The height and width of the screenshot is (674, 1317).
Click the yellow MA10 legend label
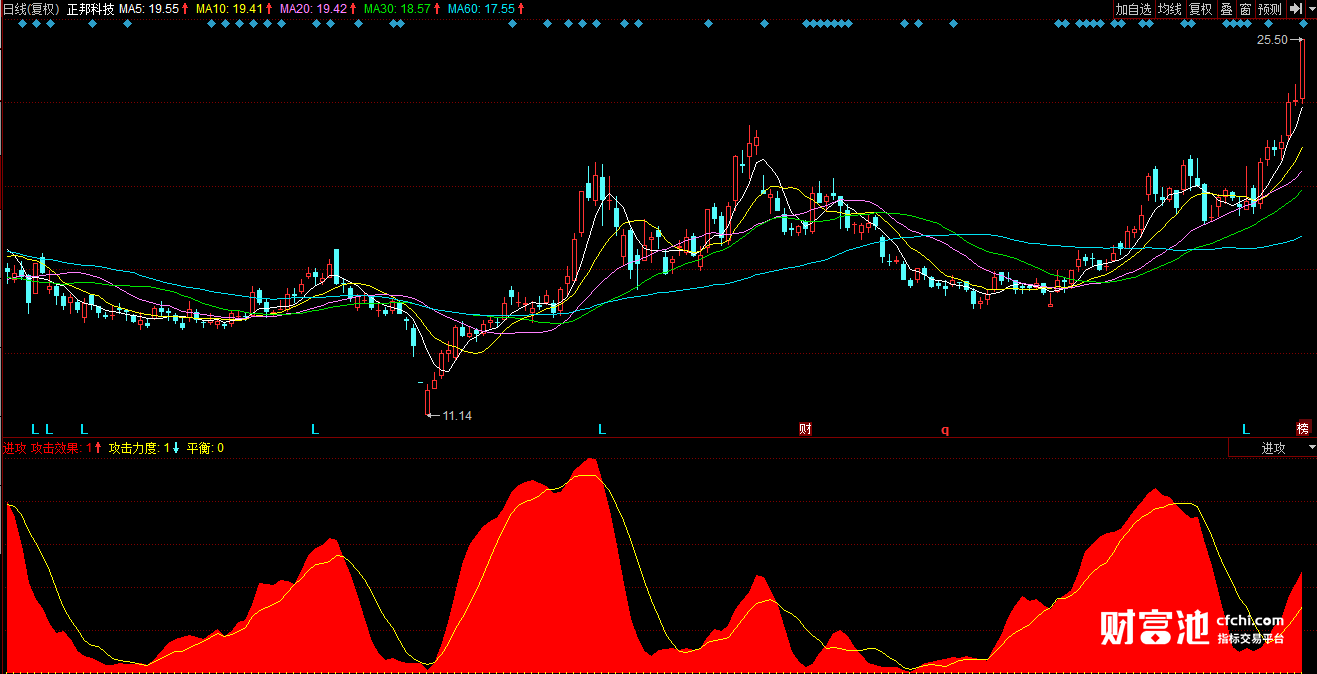[229, 9]
